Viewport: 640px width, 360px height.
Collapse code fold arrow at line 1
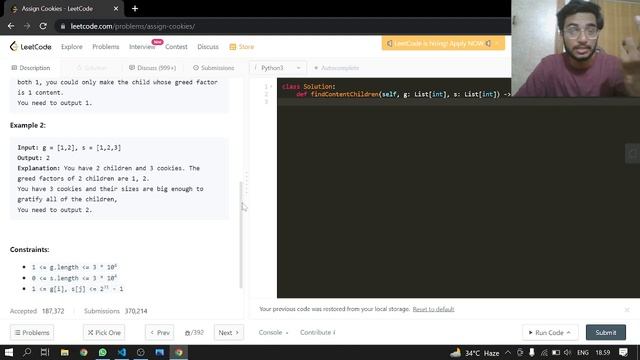pos(271,87)
